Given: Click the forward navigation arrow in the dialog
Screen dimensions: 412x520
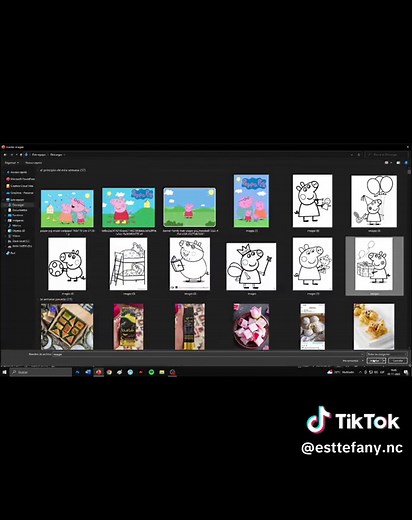Looking at the screenshot, I should 11,155.
